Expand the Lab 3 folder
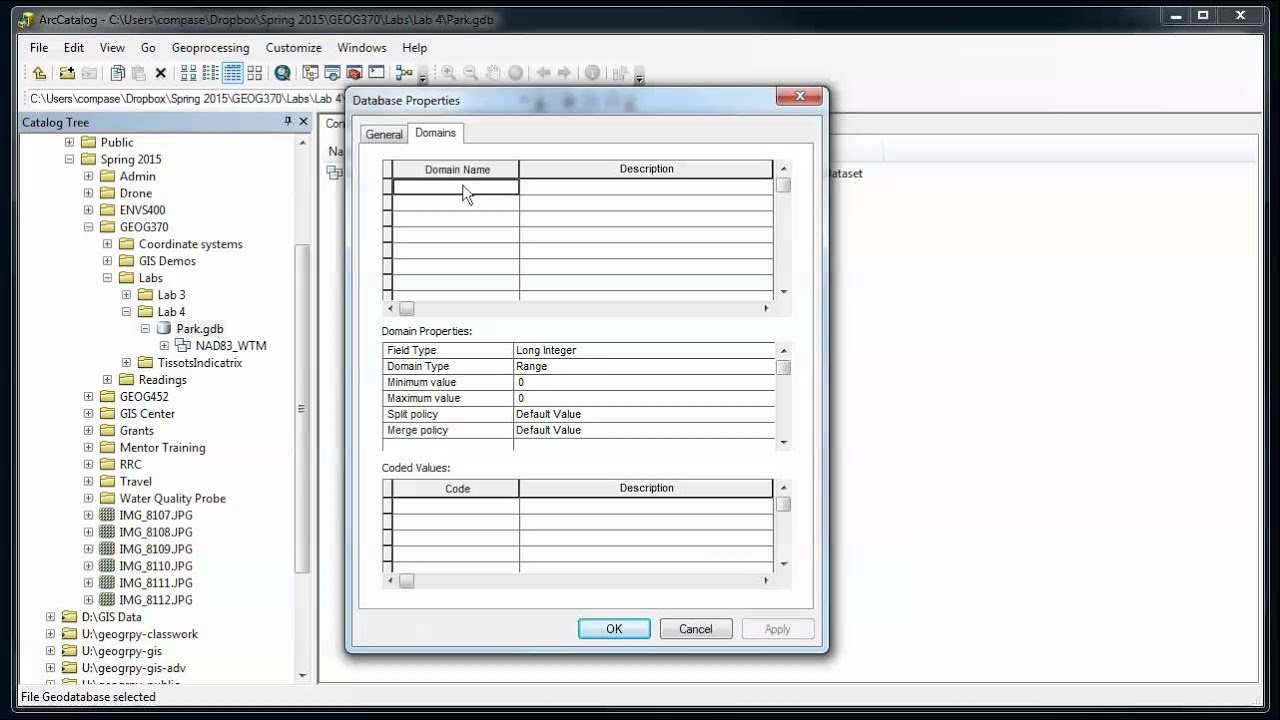Image resolution: width=1280 pixels, height=720 pixels. click(127, 295)
